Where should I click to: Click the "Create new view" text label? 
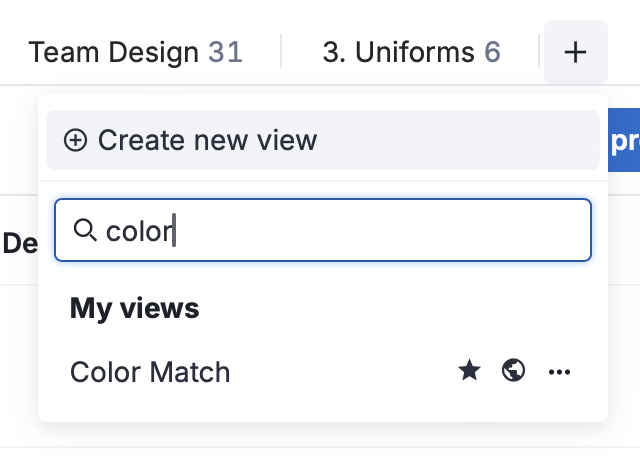[207, 140]
